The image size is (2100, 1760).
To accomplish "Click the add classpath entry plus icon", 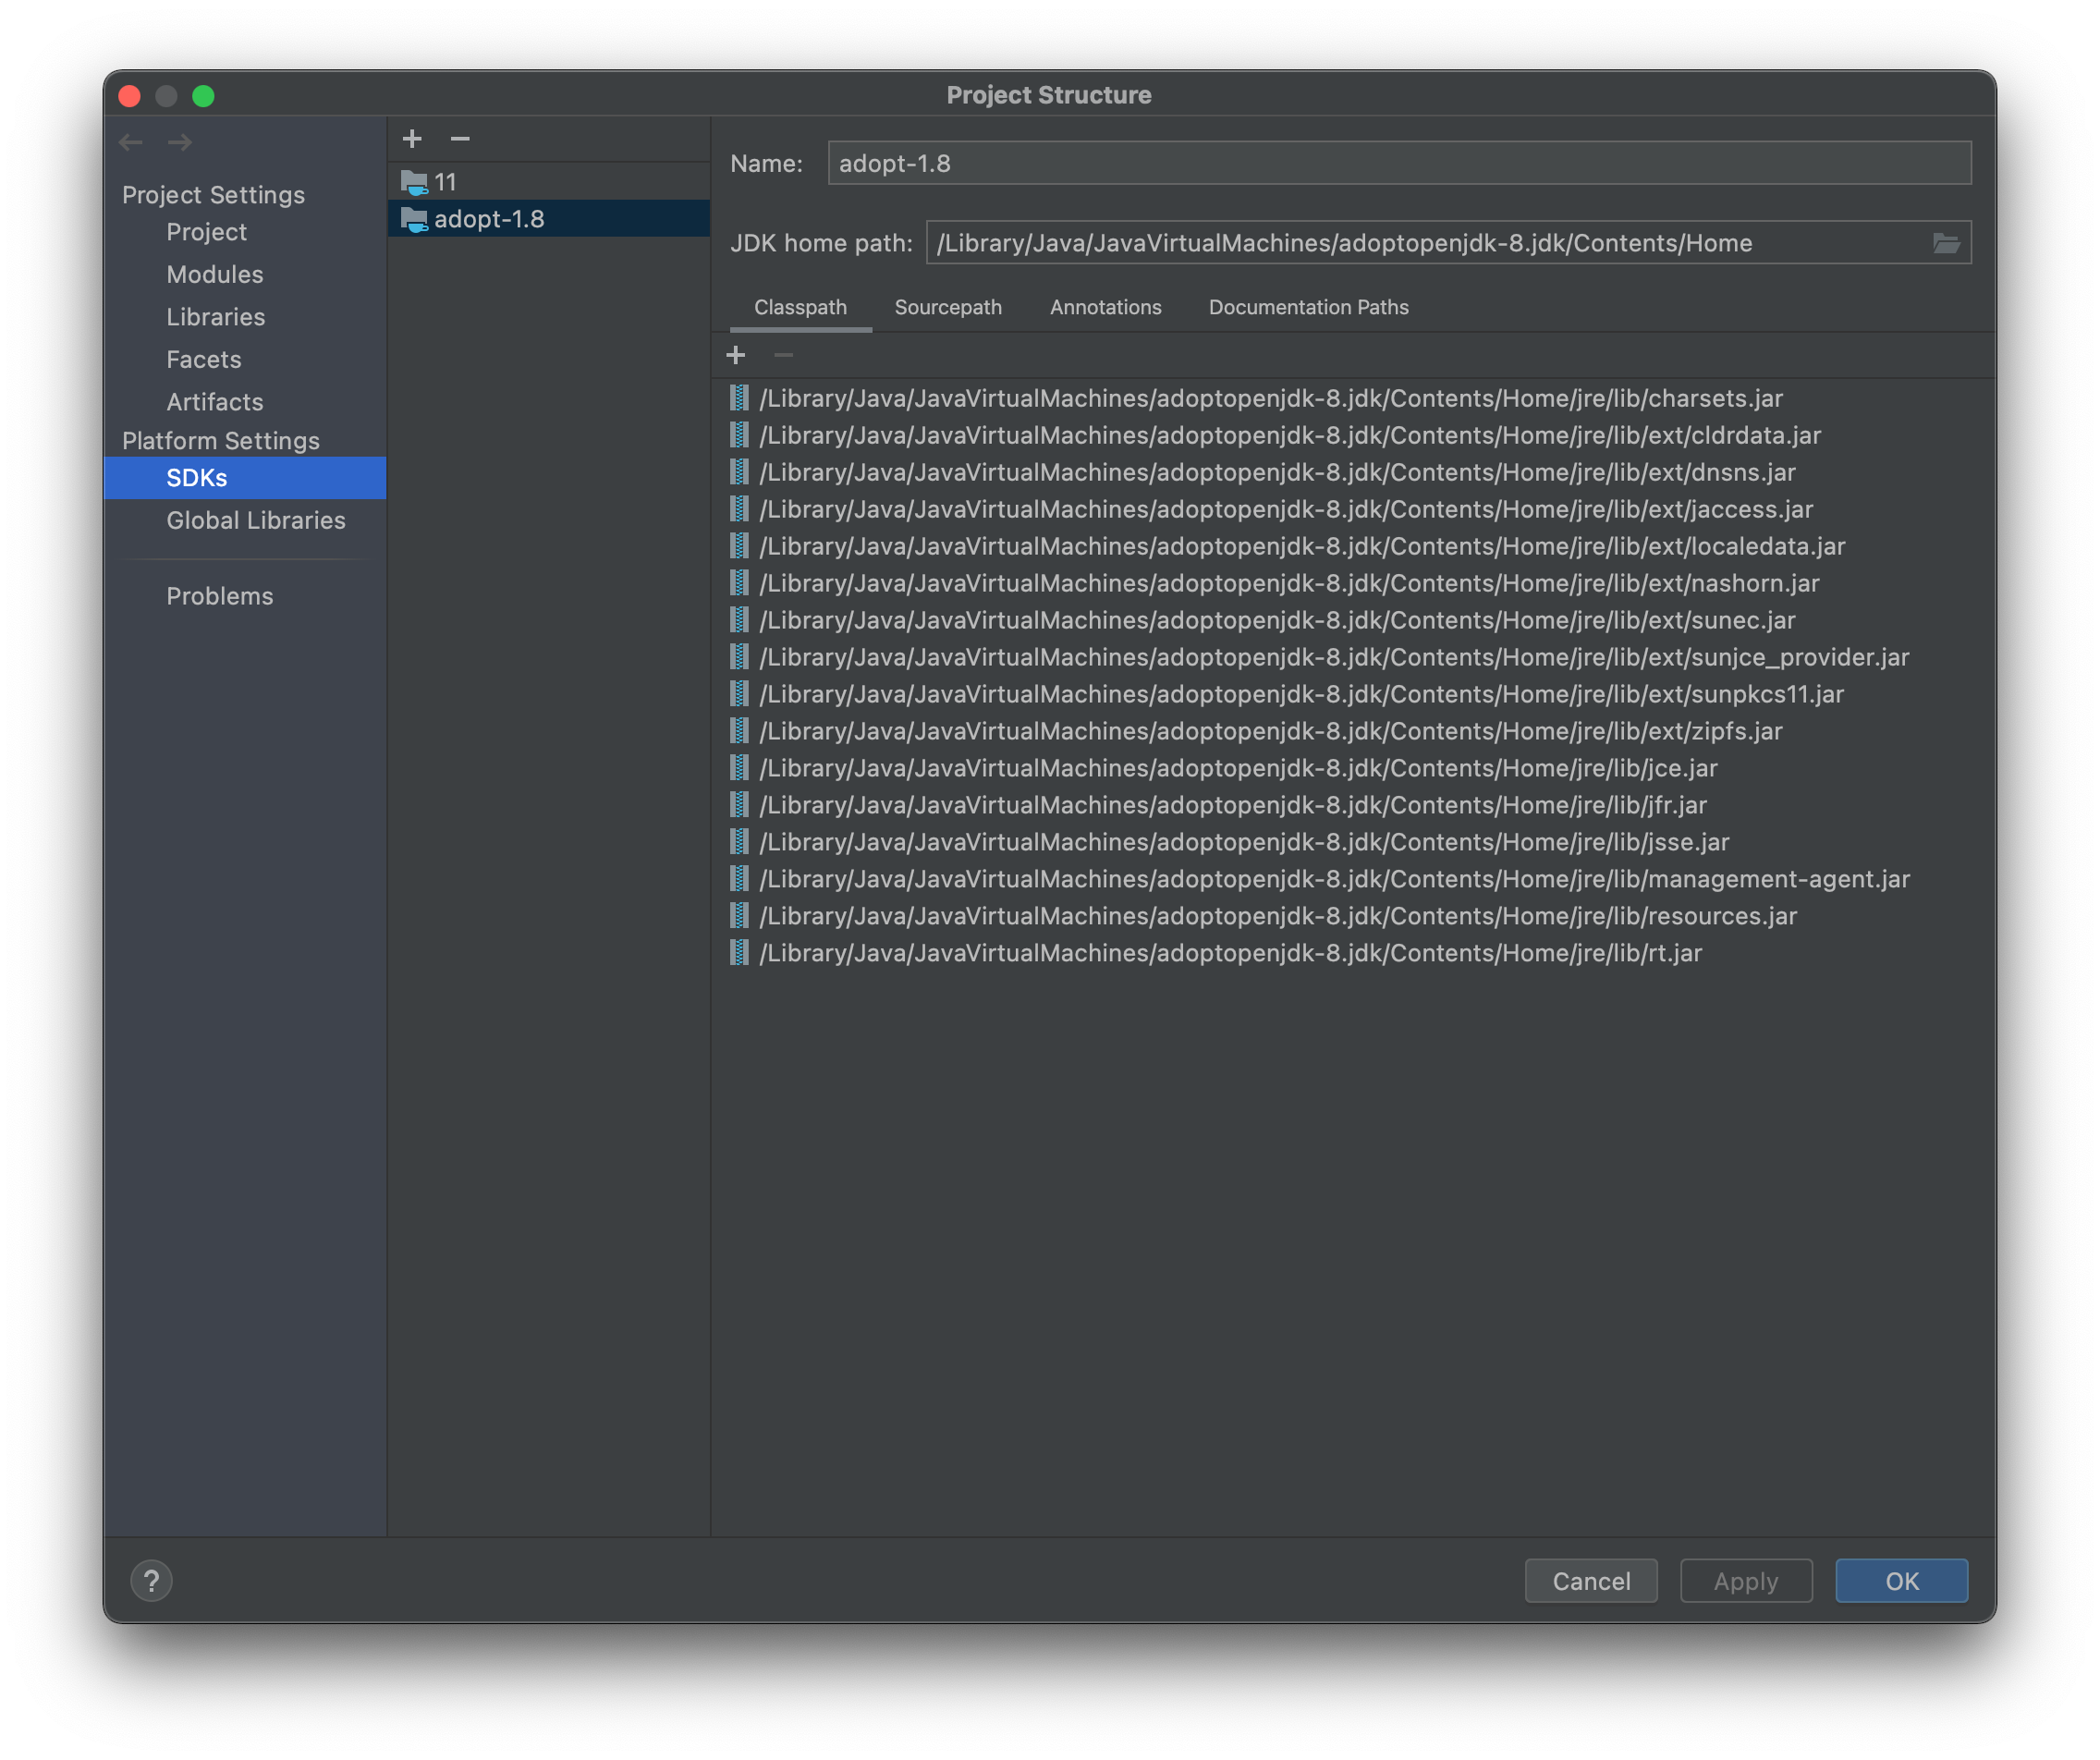I will pos(736,355).
